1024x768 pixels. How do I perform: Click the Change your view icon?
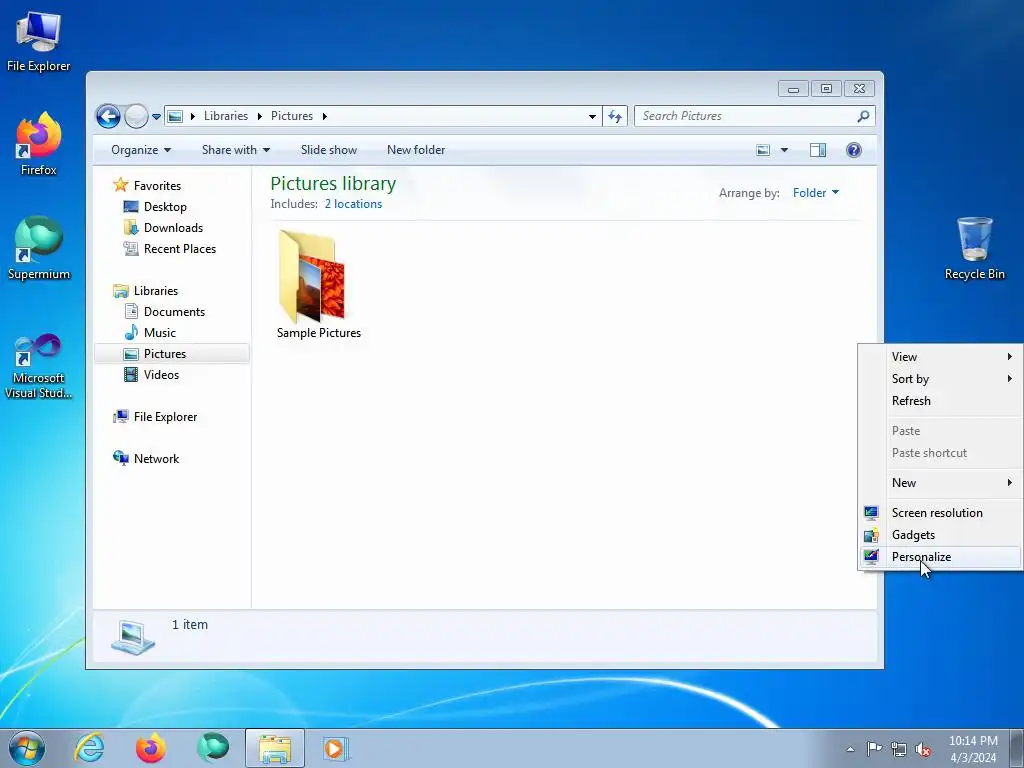pyautogui.click(x=763, y=150)
